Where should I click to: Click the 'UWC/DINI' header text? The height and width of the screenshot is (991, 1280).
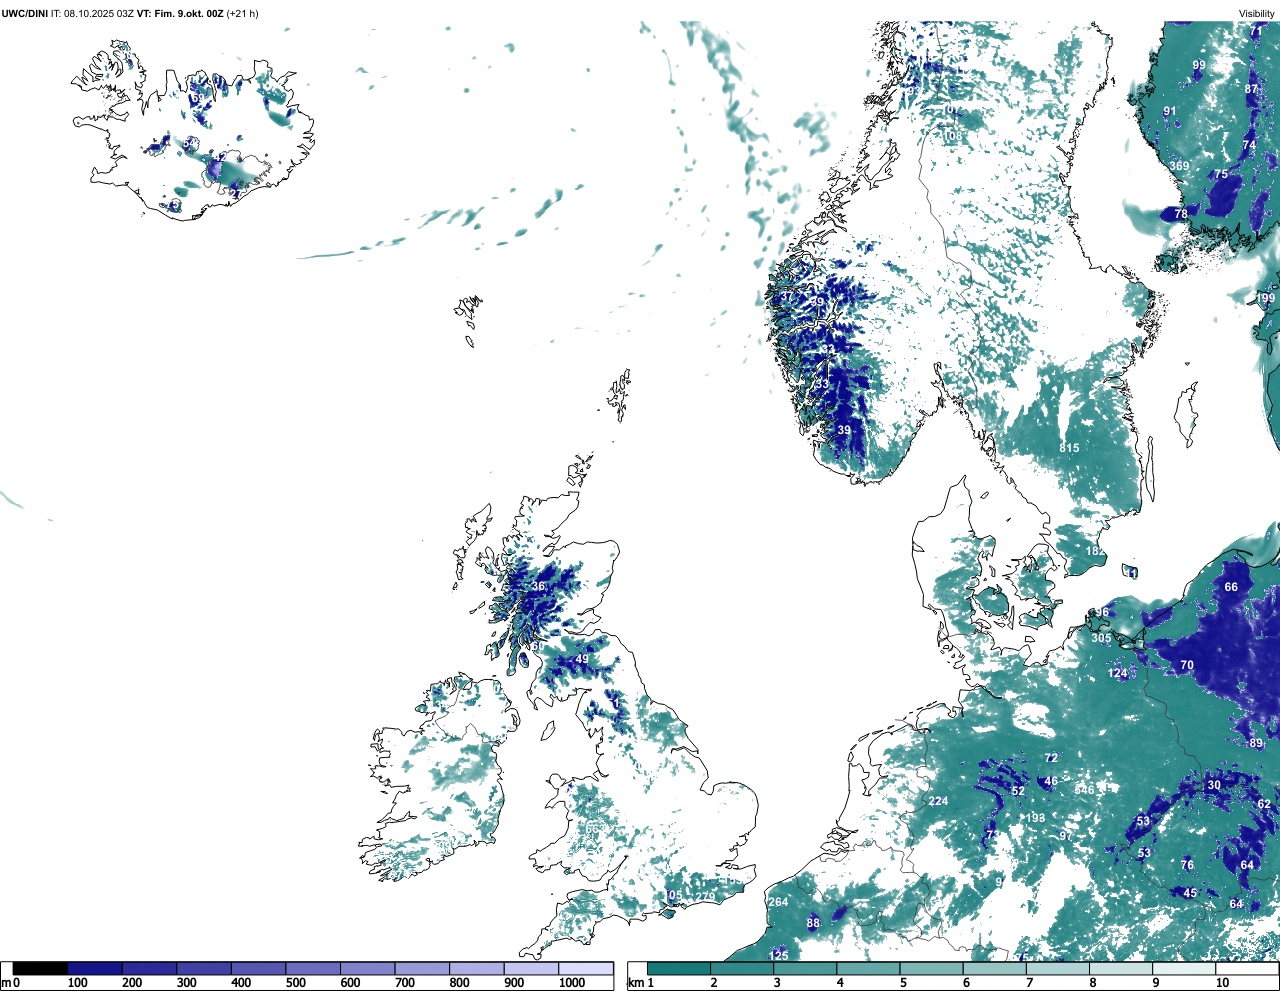click(25, 14)
